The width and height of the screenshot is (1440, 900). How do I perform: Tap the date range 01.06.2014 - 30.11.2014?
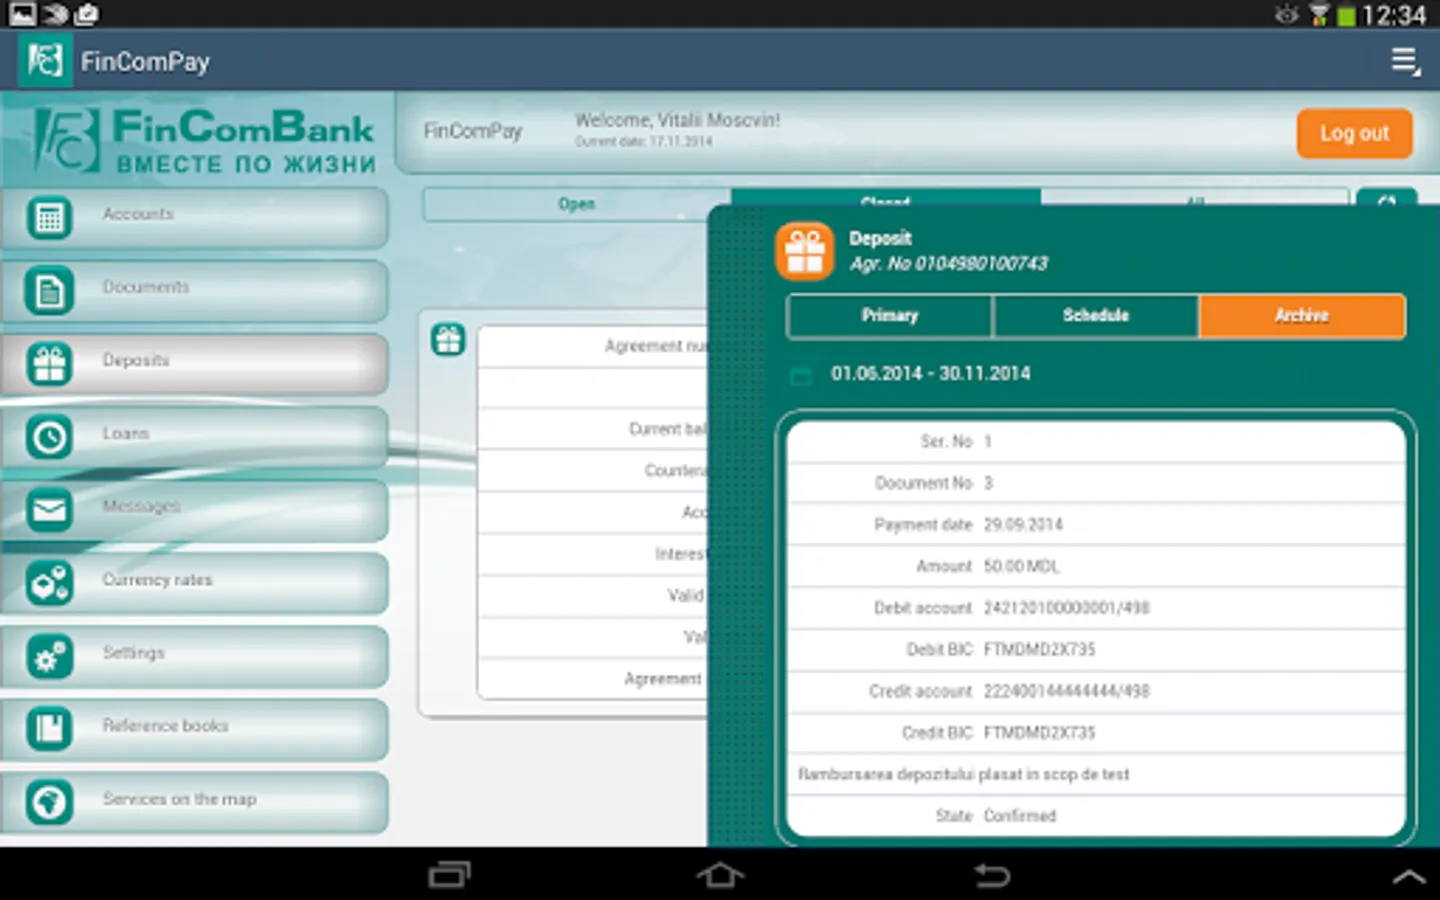(930, 374)
